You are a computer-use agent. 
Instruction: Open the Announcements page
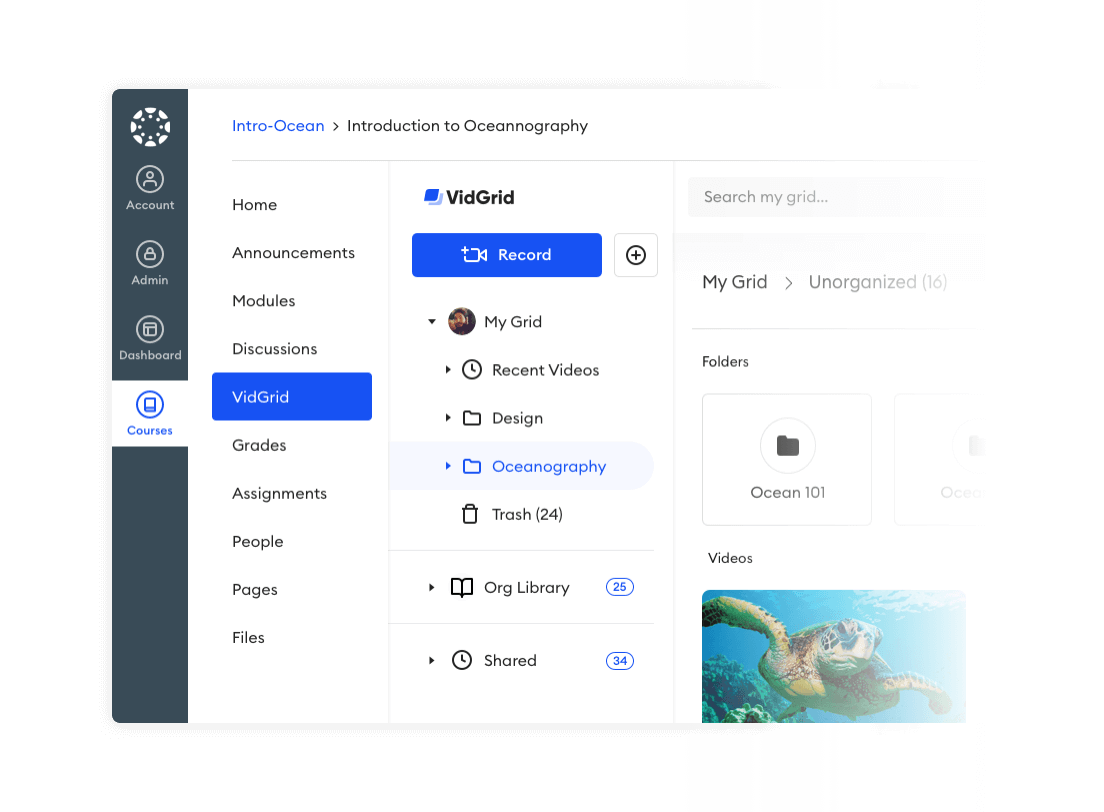pyautogui.click(x=293, y=253)
